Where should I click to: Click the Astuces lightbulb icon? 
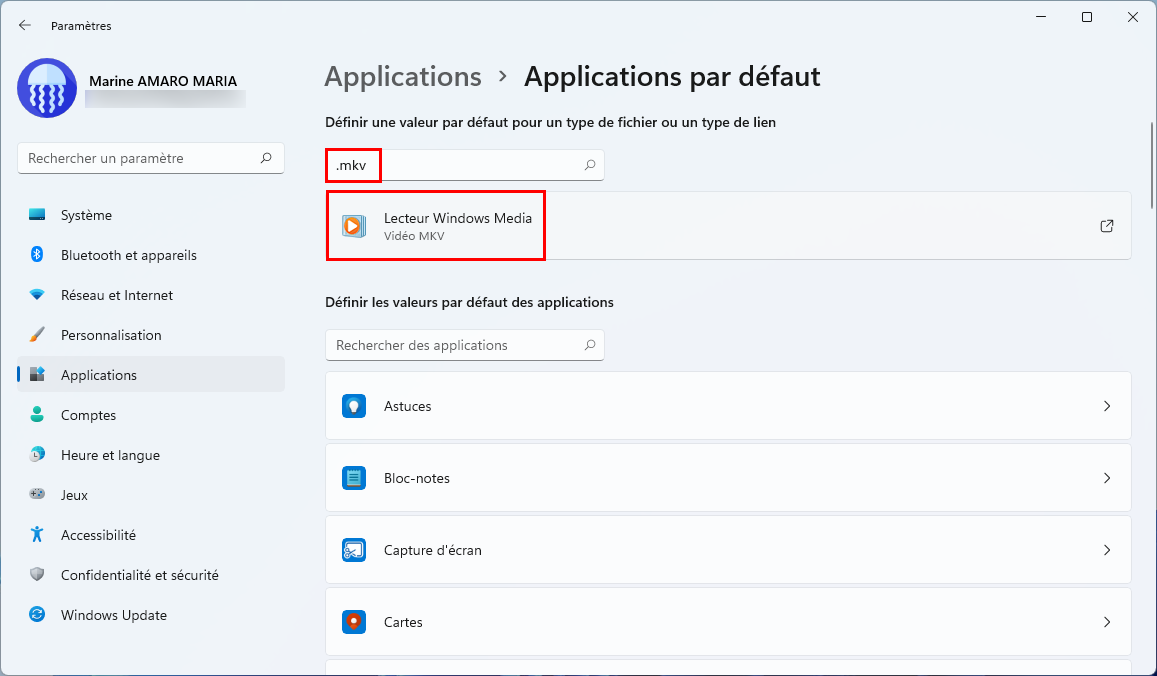[x=353, y=406]
